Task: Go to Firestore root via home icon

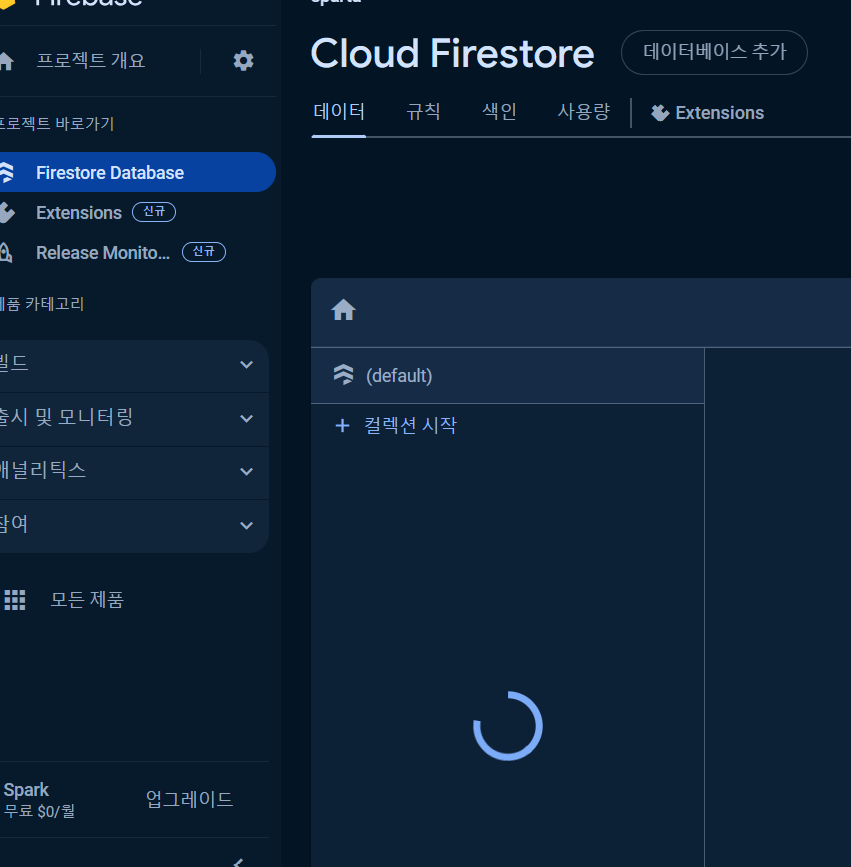Action: point(343,310)
